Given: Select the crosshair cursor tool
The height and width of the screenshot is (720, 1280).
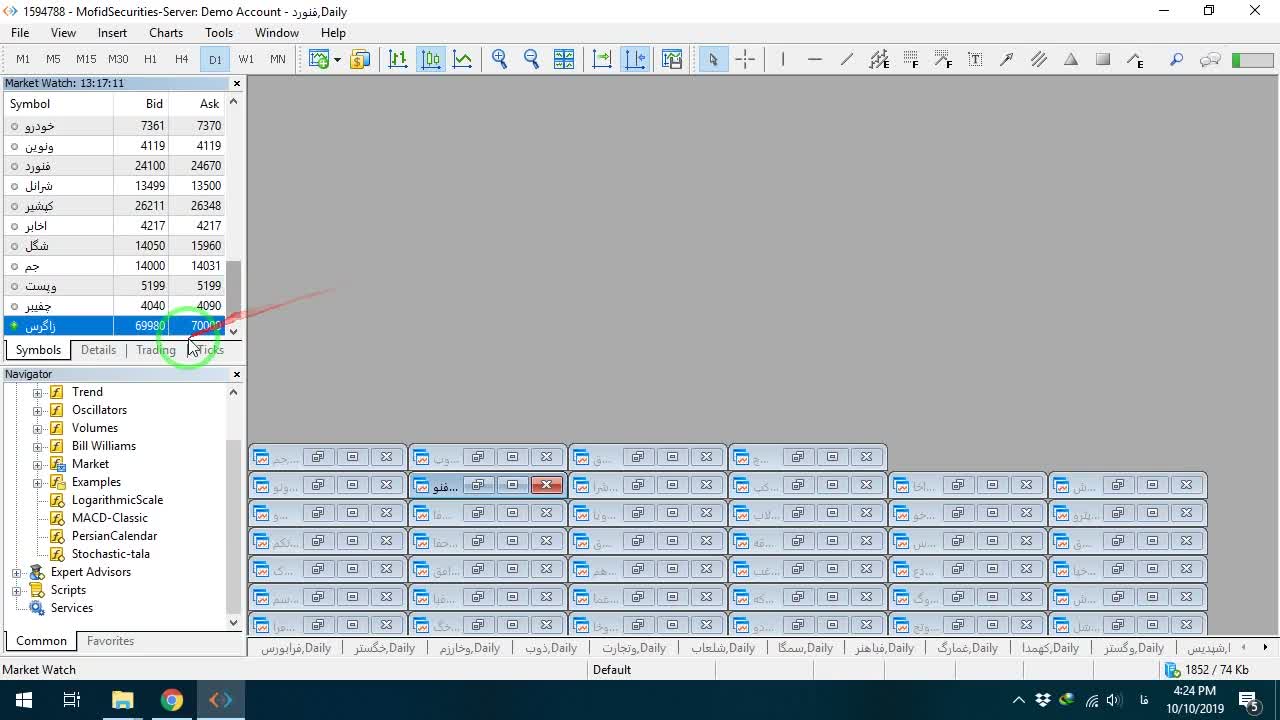Looking at the screenshot, I should coord(745,59).
